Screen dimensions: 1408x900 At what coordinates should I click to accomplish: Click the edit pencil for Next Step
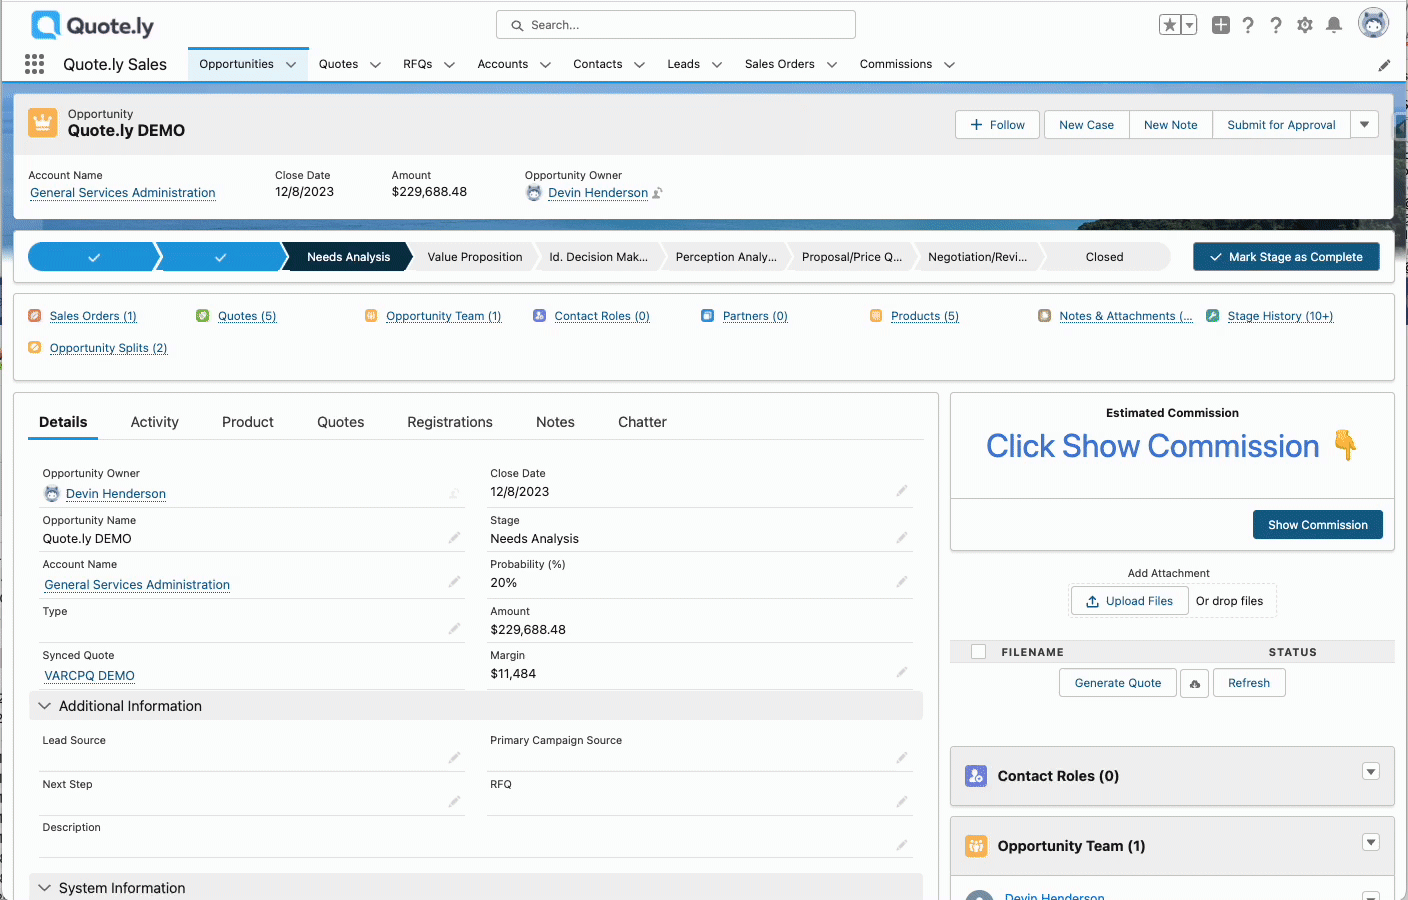(x=455, y=802)
